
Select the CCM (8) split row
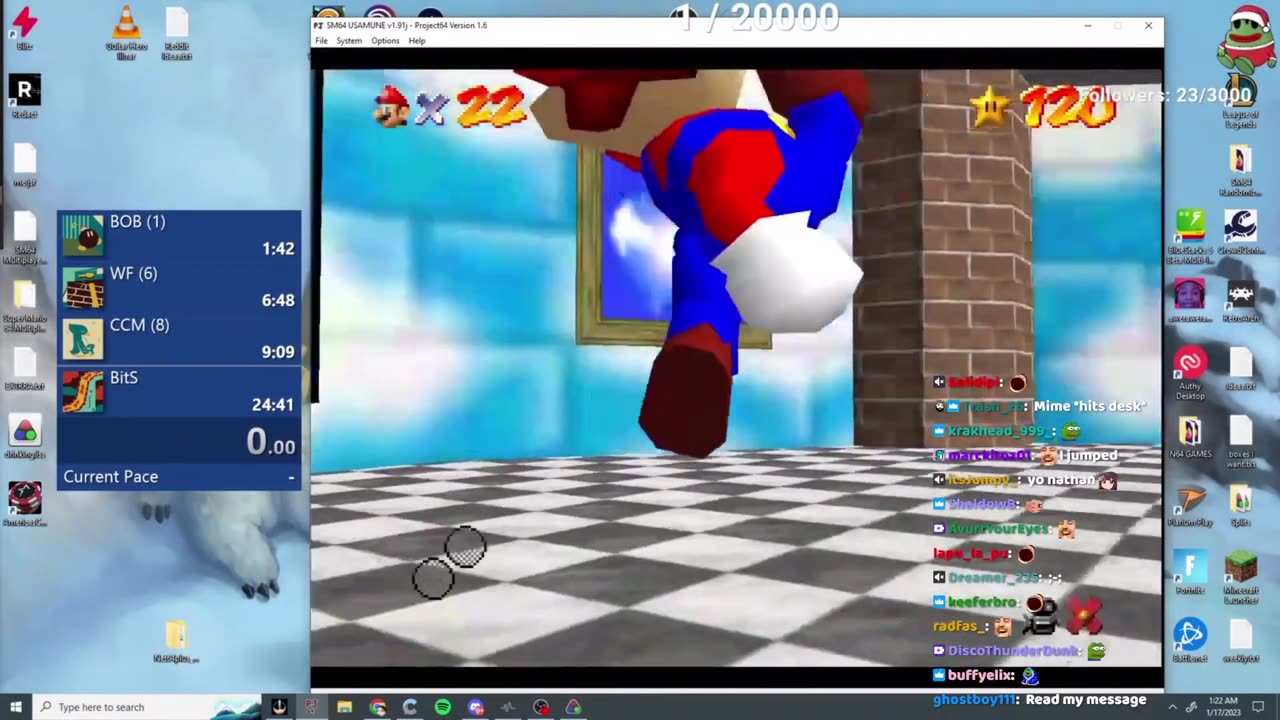pos(179,340)
